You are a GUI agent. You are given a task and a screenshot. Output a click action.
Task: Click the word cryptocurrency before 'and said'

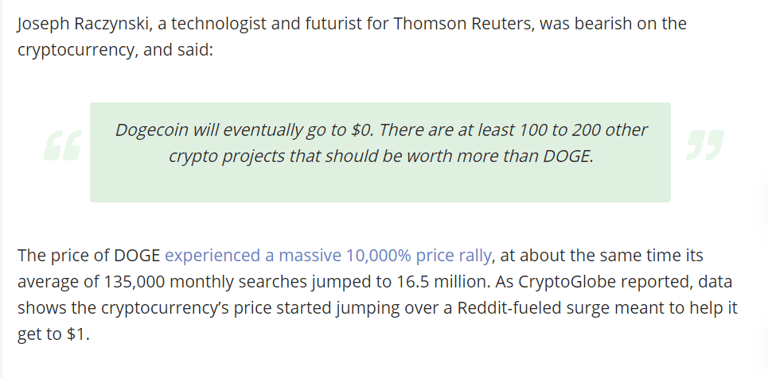[75, 51]
